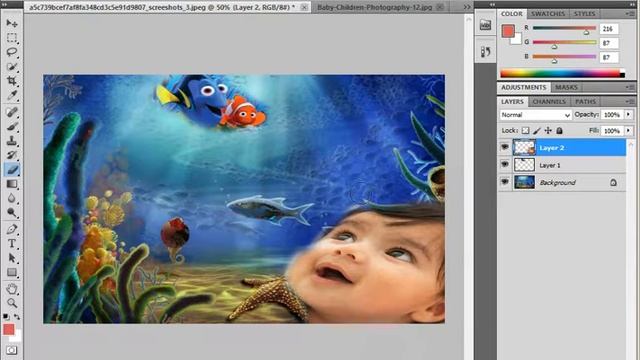Open the Opacity slider arrow

628,115
